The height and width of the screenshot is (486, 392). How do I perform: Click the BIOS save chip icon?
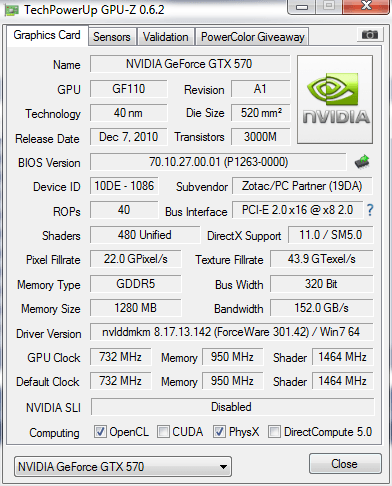pos(362,162)
